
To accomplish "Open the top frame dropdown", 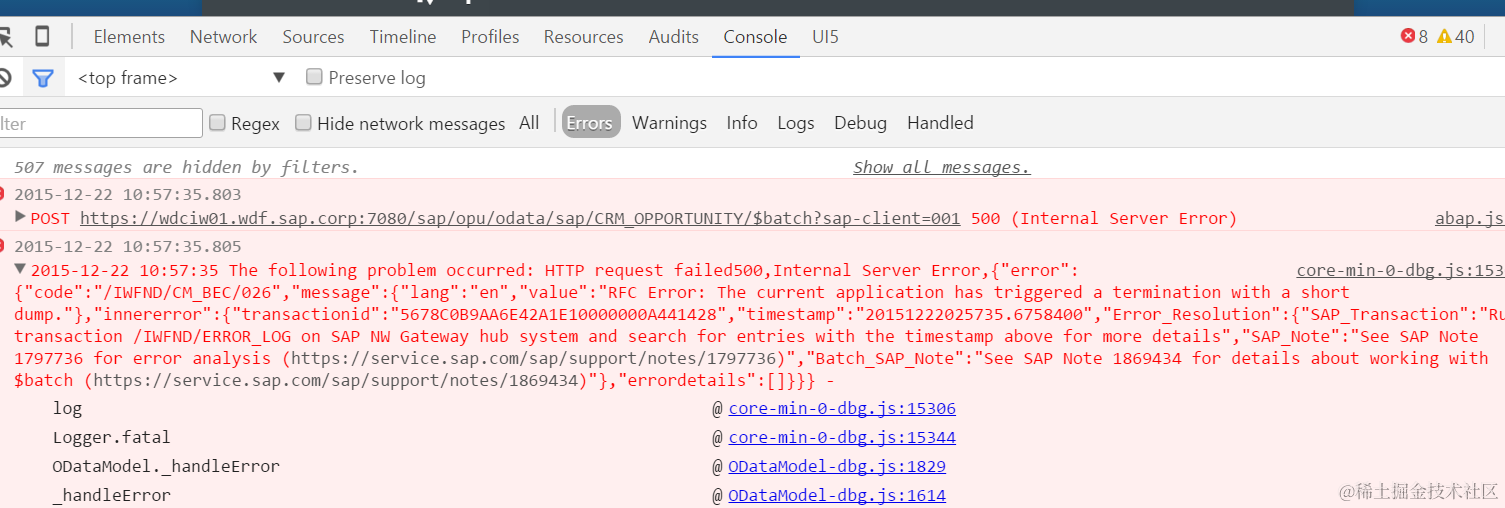I will pos(181,78).
